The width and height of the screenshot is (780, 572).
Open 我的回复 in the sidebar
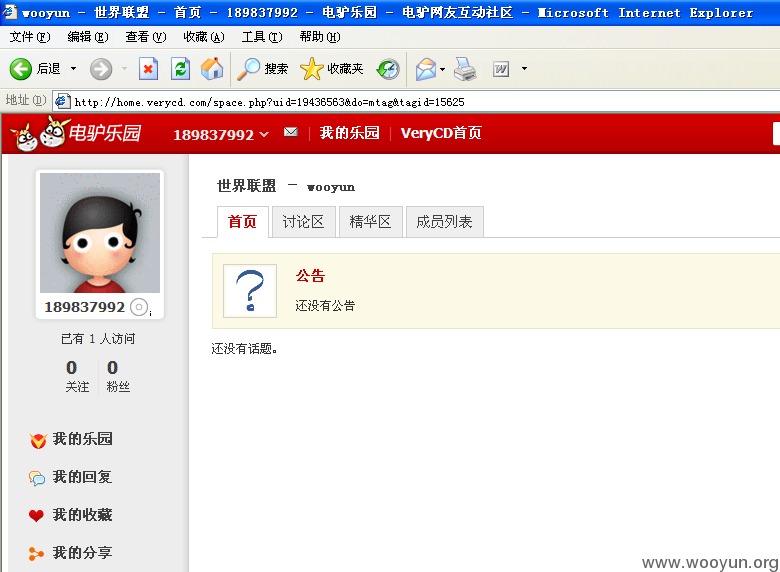tap(82, 477)
